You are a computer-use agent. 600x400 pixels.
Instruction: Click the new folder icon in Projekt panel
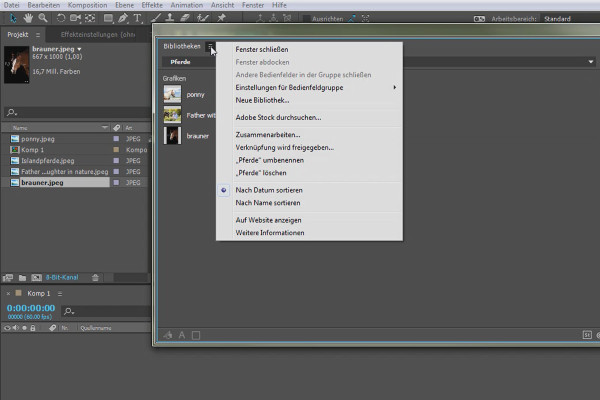pos(22,278)
